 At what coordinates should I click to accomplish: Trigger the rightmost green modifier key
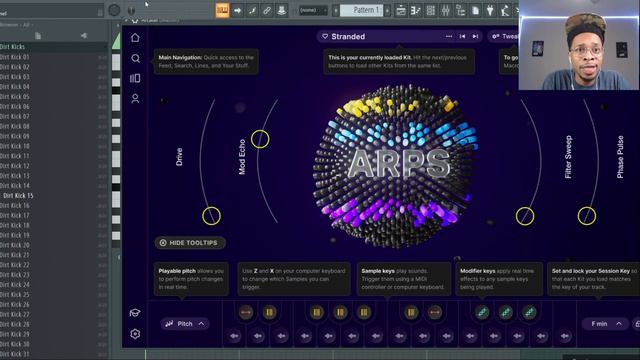[x=529, y=312]
